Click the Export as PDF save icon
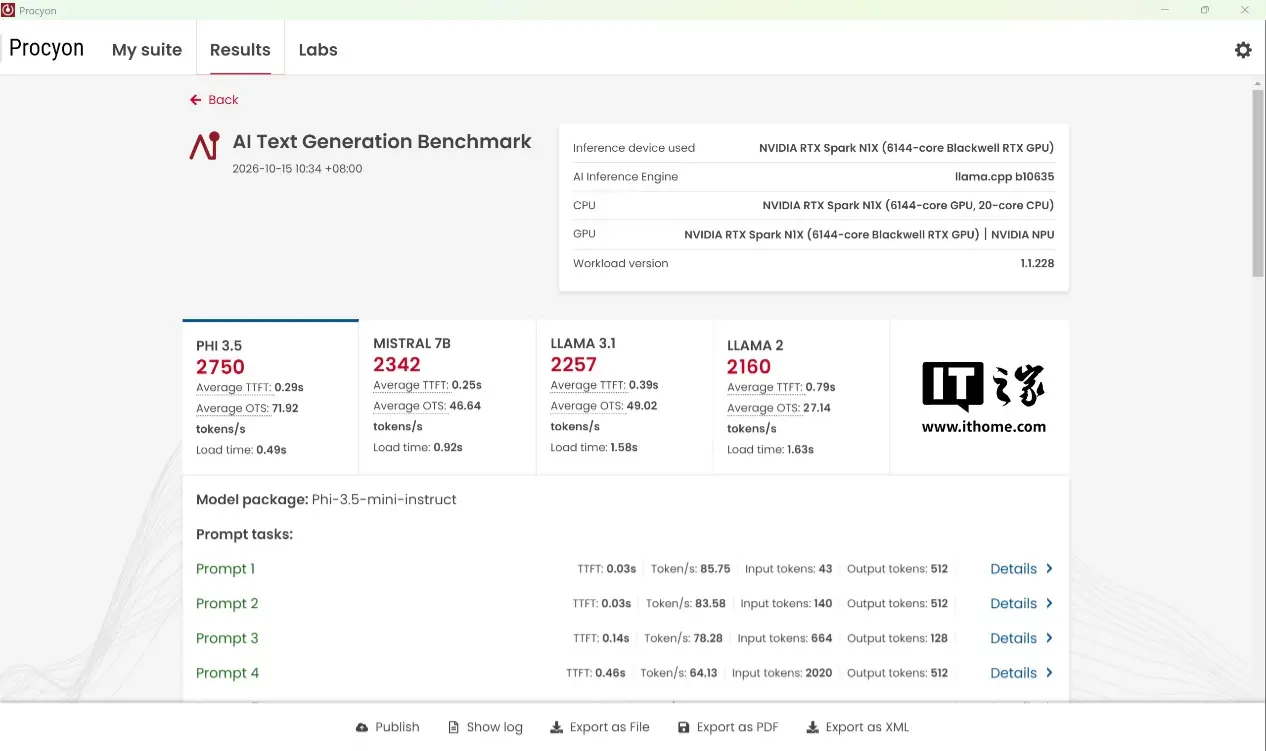1266x751 pixels. (684, 728)
